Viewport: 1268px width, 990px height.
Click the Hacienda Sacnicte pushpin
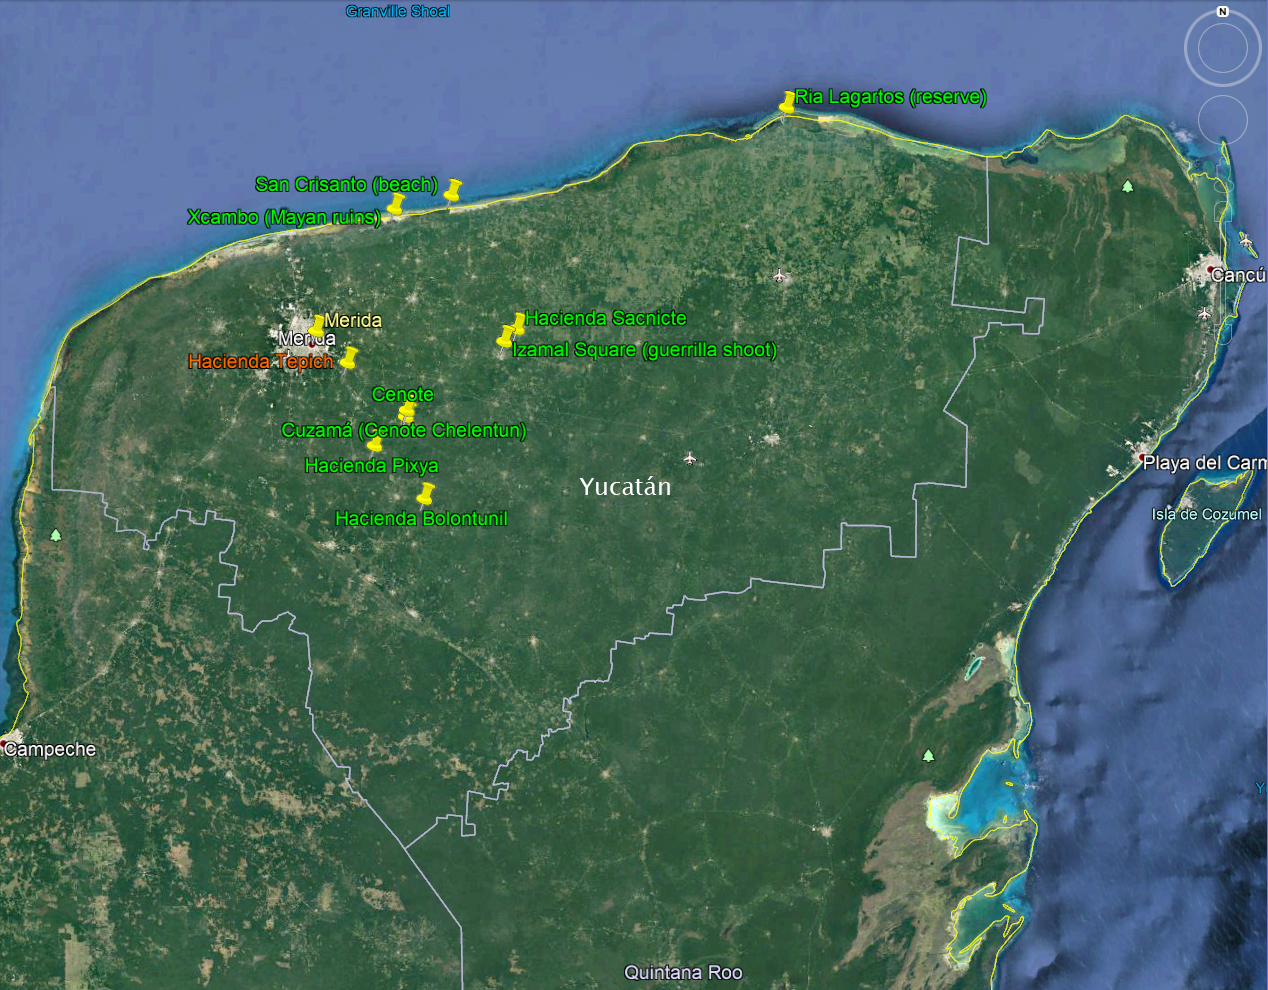[518, 322]
